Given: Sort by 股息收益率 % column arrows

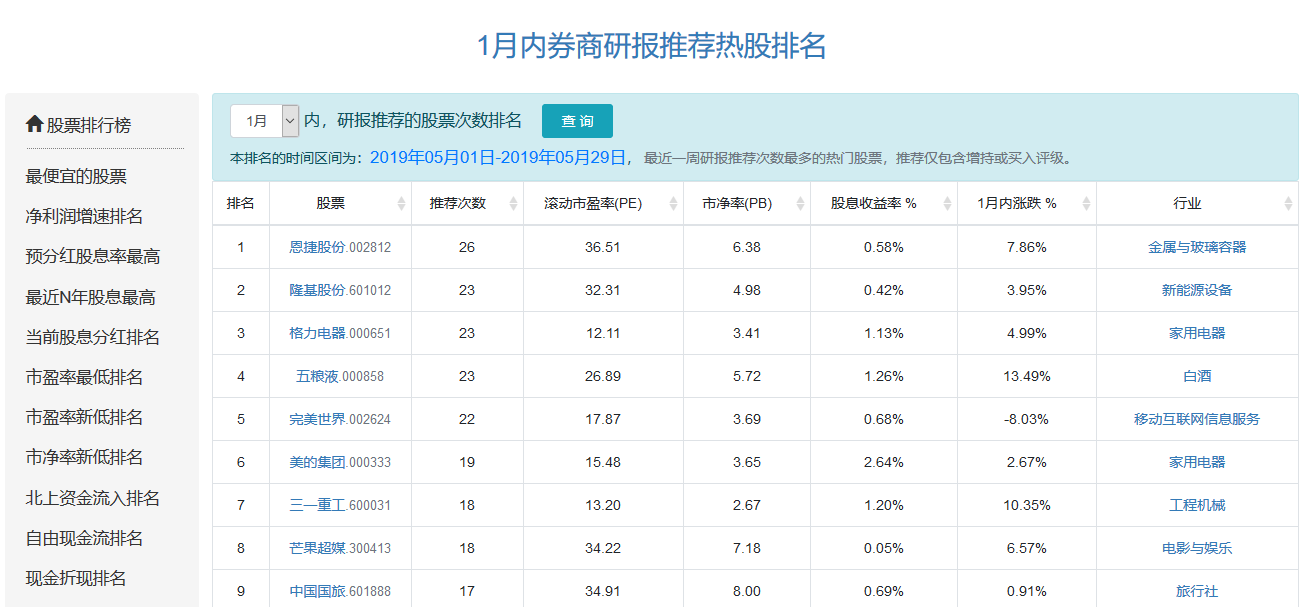Looking at the screenshot, I should [x=947, y=204].
